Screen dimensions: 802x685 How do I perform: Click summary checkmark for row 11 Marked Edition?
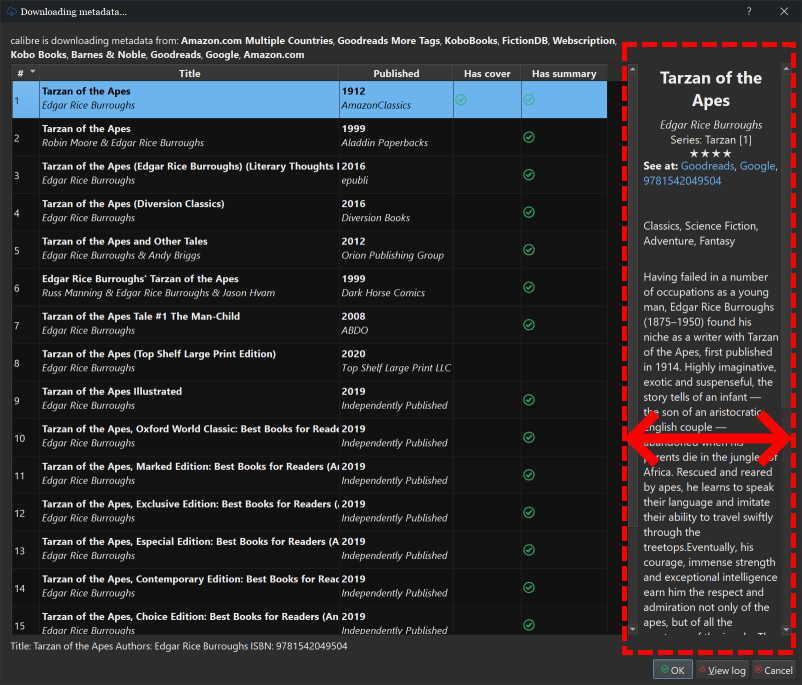[x=529, y=475]
